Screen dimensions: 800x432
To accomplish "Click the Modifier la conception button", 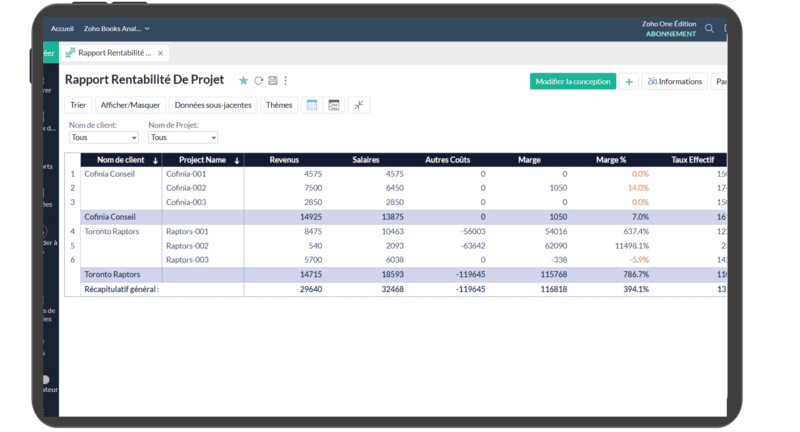I will [573, 82].
